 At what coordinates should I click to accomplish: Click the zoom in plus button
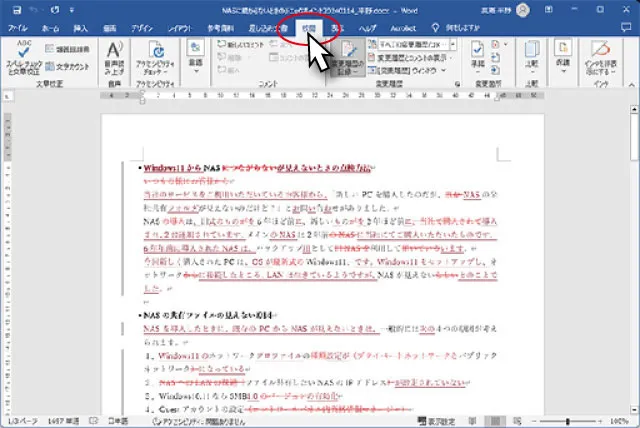coord(600,421)
